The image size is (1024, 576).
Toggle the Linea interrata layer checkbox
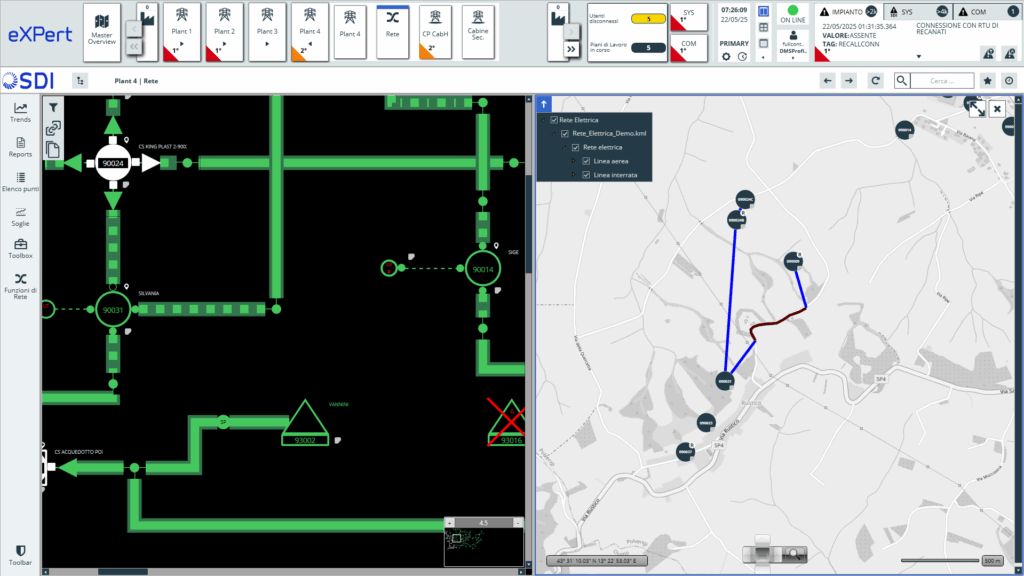[588, 175]
